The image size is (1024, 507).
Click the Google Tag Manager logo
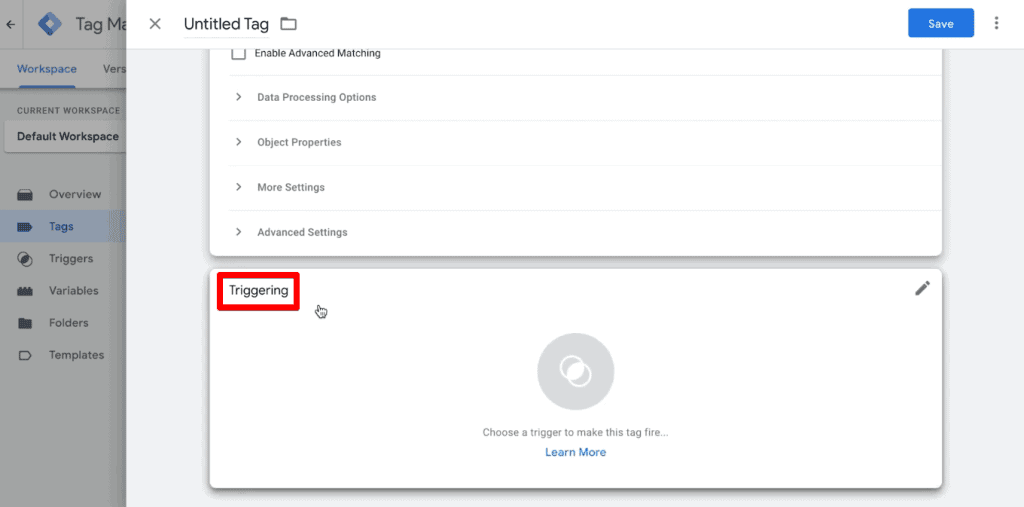[x=50, y=24]
